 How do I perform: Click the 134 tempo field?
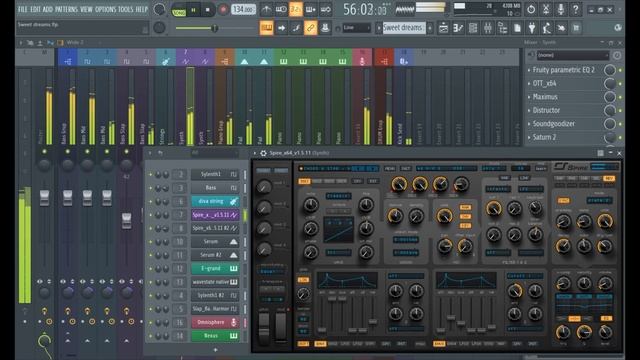click(x=243, y=9)
